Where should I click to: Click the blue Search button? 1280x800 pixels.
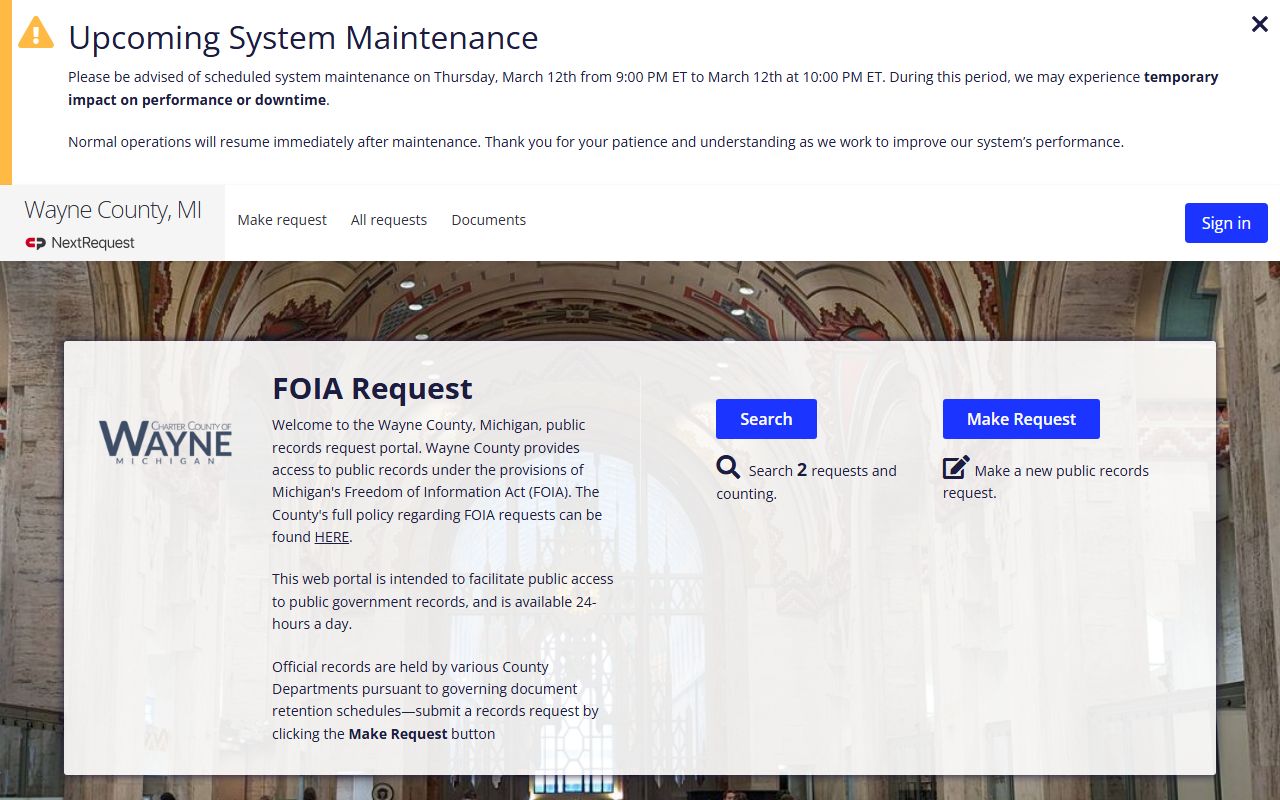[x=766, y=419]
